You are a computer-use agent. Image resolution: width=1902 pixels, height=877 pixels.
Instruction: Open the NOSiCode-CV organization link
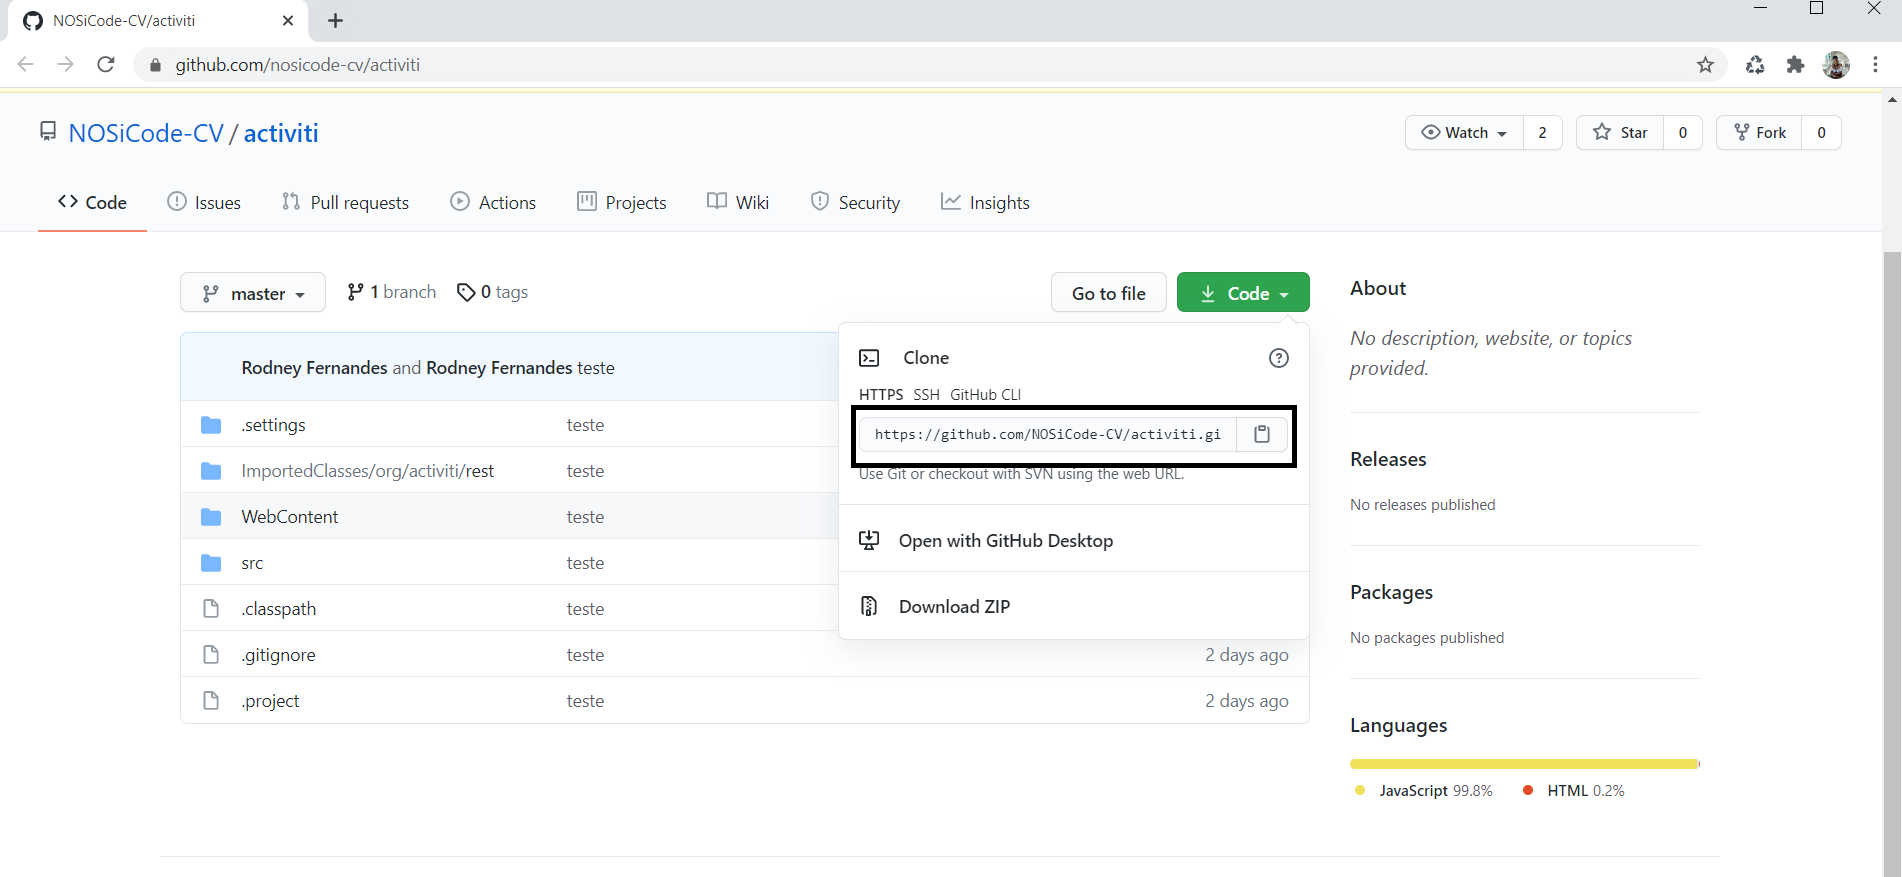(146, 133)
